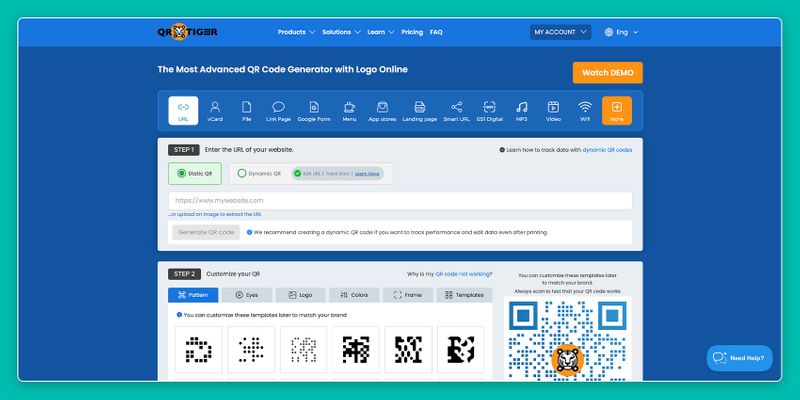The width and height of the screenshot is (800, 400).
Task: Select the fifth pattern thumbnail
Action: pos(409,349)
